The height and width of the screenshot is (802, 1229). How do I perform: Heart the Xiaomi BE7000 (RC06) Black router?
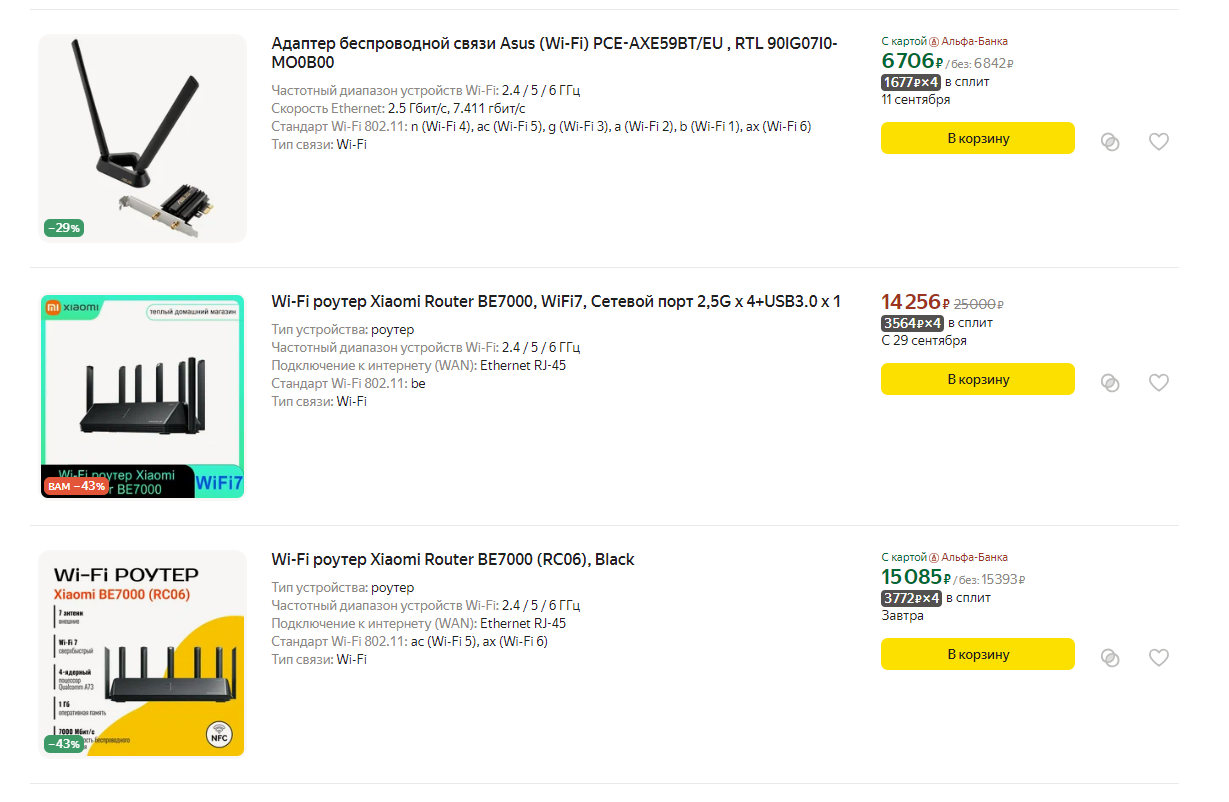click(x=1158, y=657)
